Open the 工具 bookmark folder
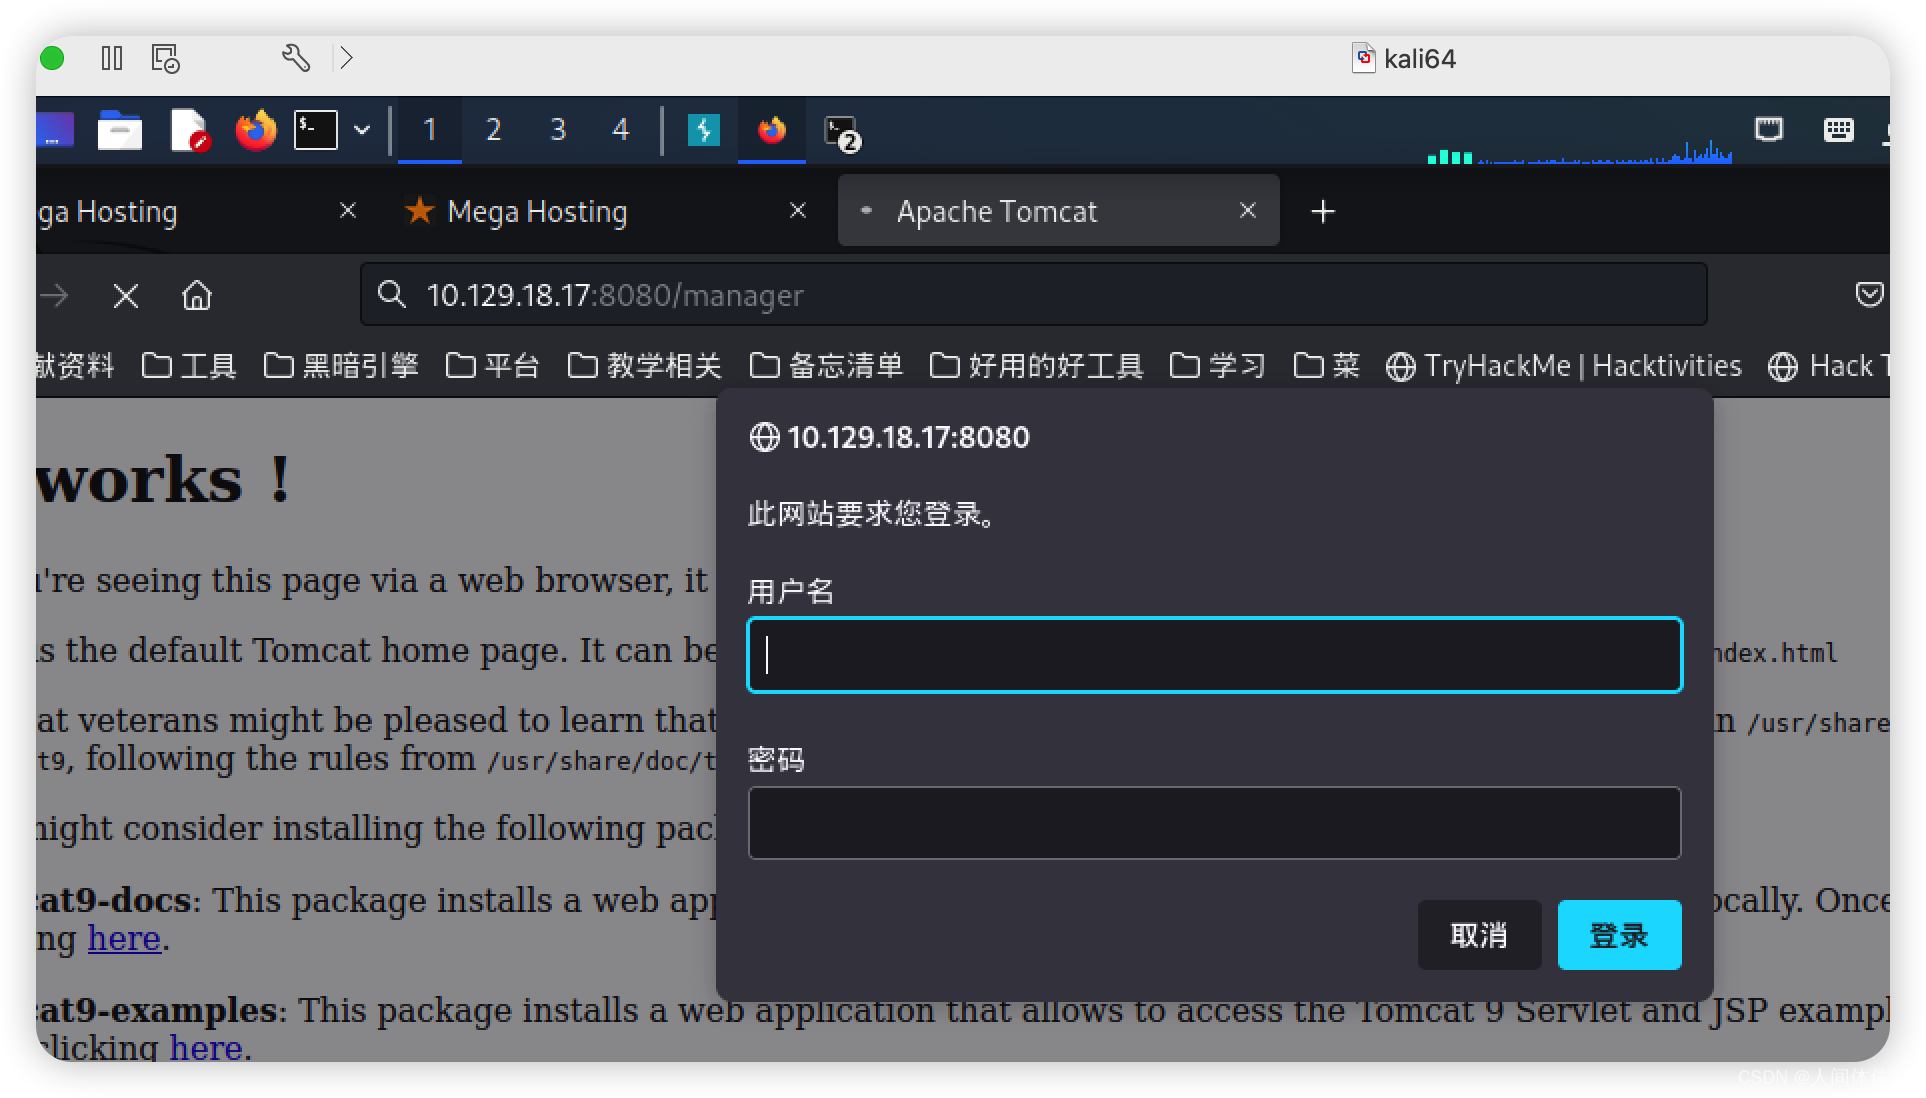The image size is (1926, 1098). pos(189,366)
